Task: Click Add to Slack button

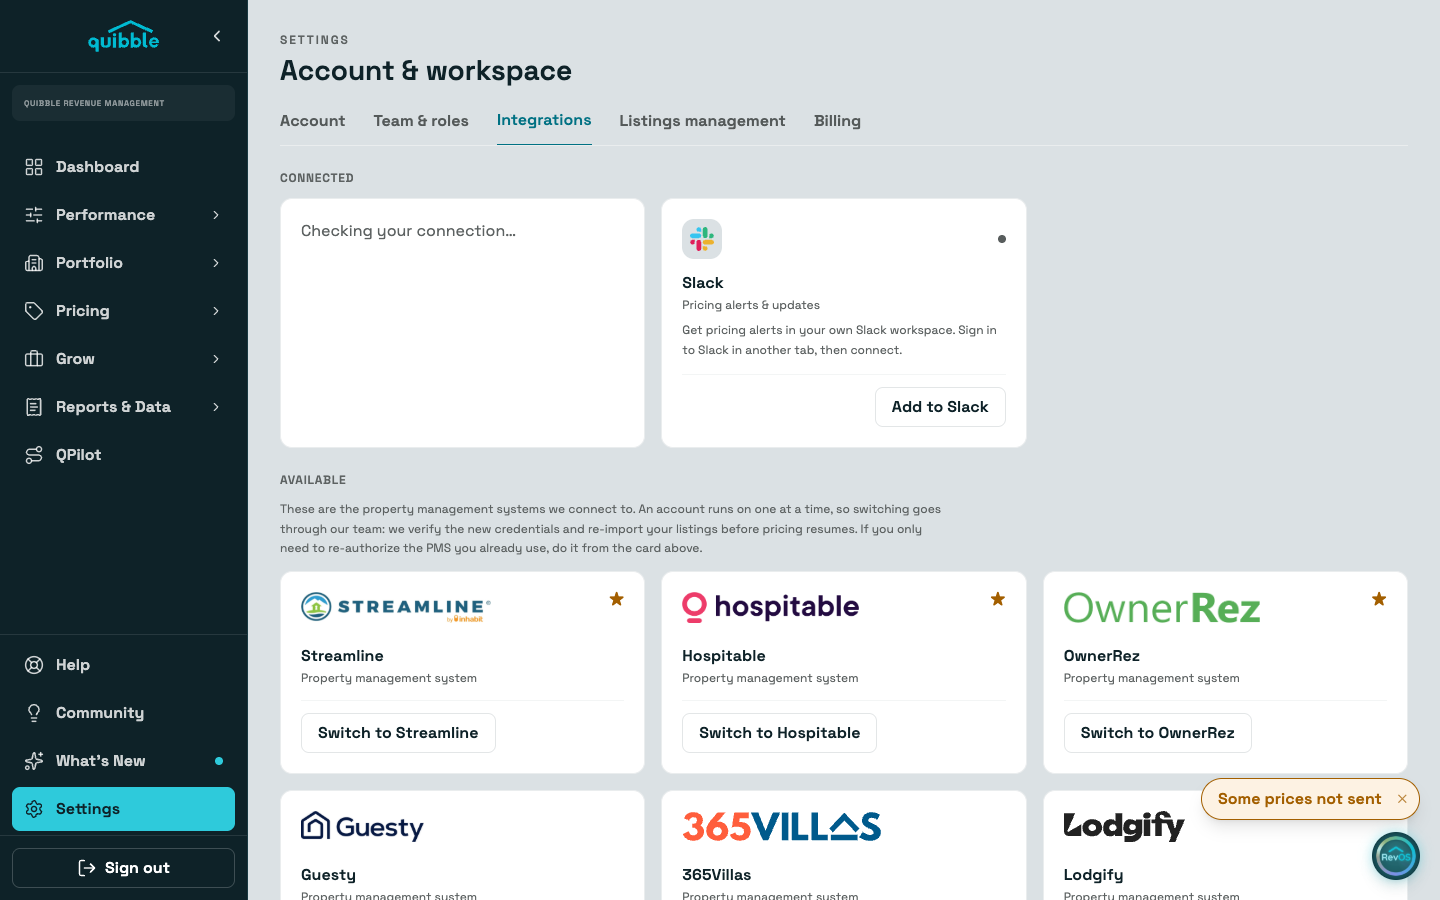Action: point(940,407)
